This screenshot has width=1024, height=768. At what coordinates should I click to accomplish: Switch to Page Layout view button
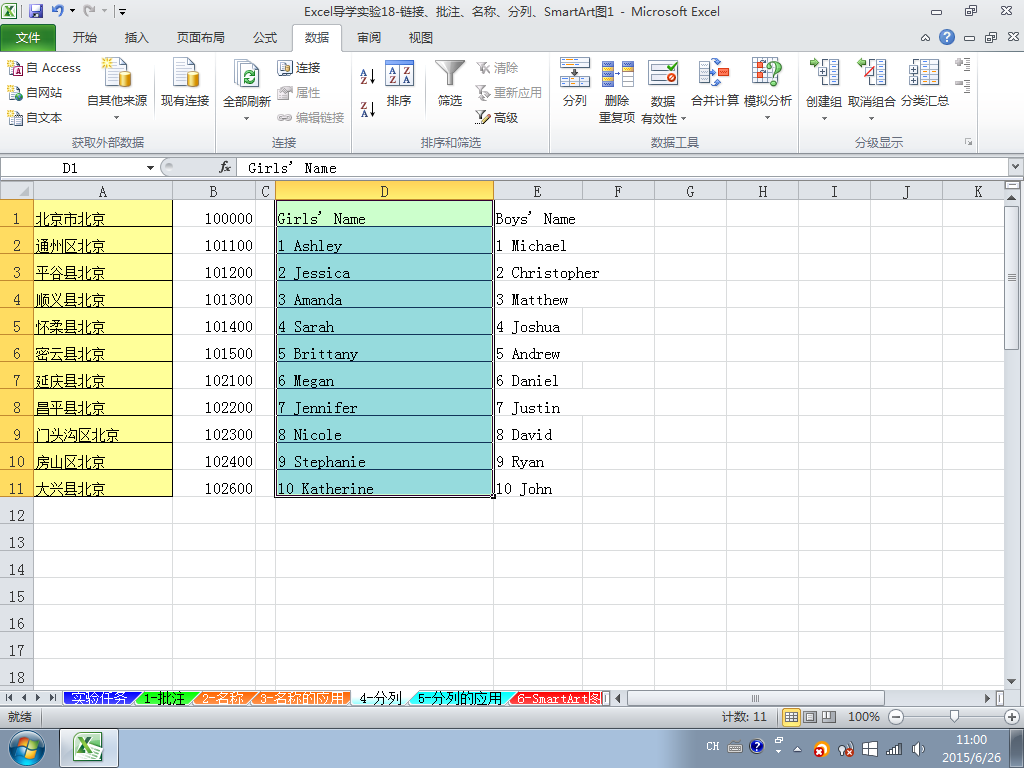pyautogui.click(x=810, y=717)
